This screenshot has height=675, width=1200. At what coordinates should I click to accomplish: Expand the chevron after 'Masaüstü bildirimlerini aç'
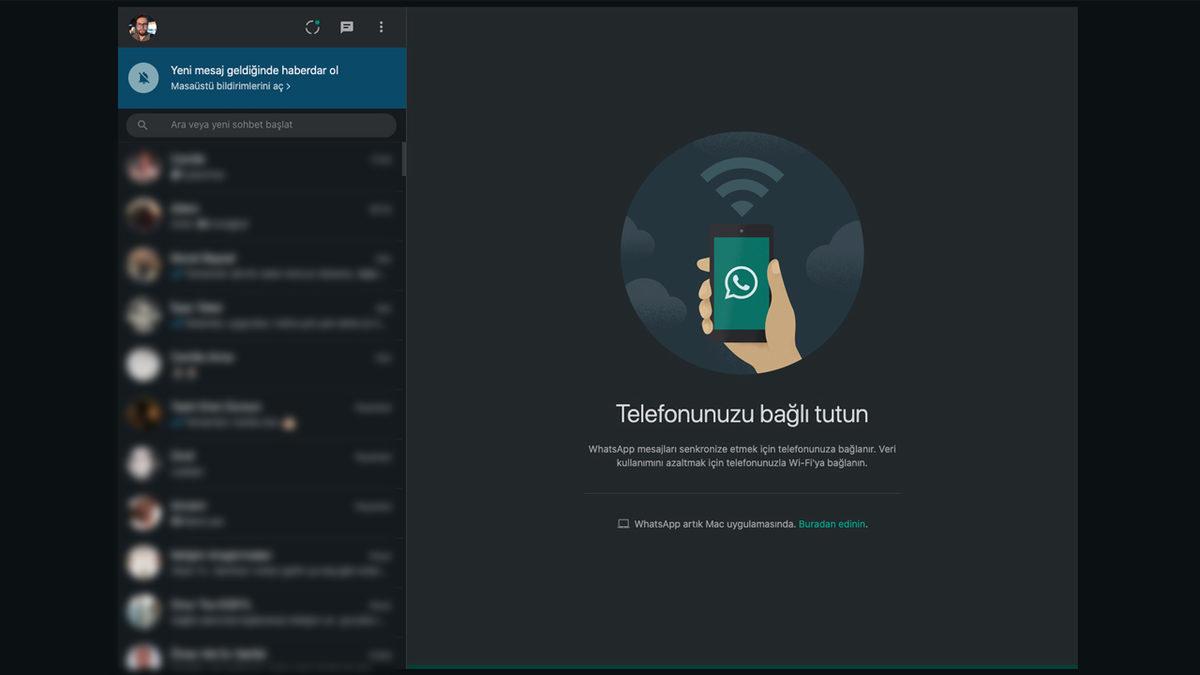pyautogui.click(x=288, y=87)
